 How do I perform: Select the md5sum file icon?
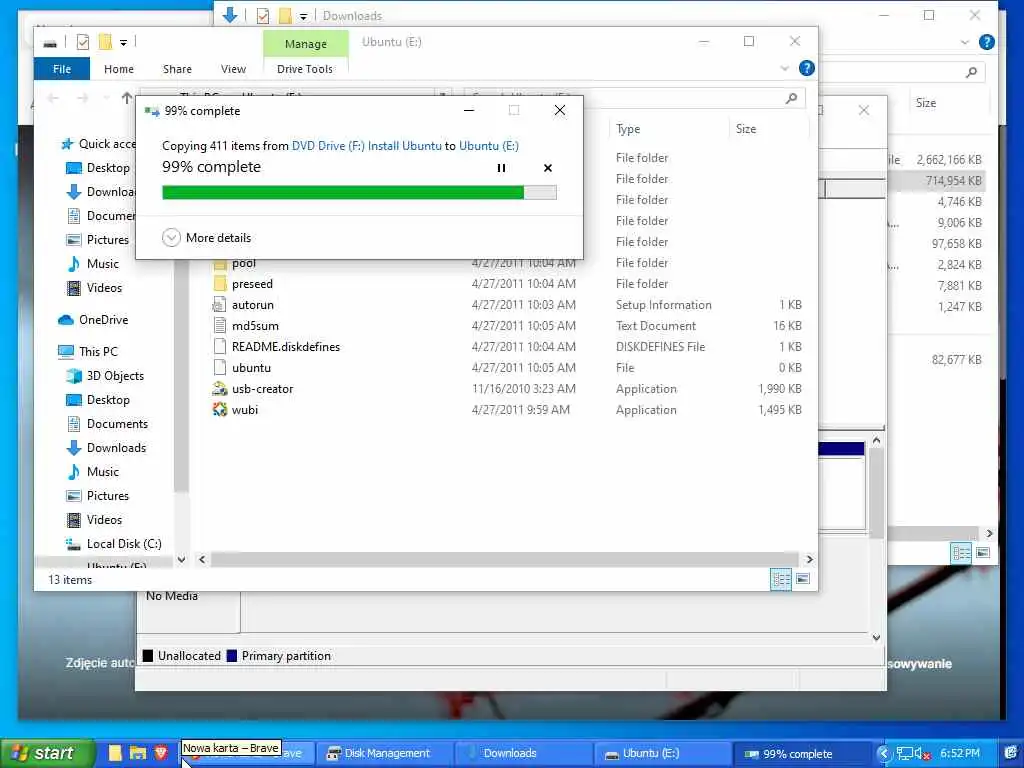[220, 326]
